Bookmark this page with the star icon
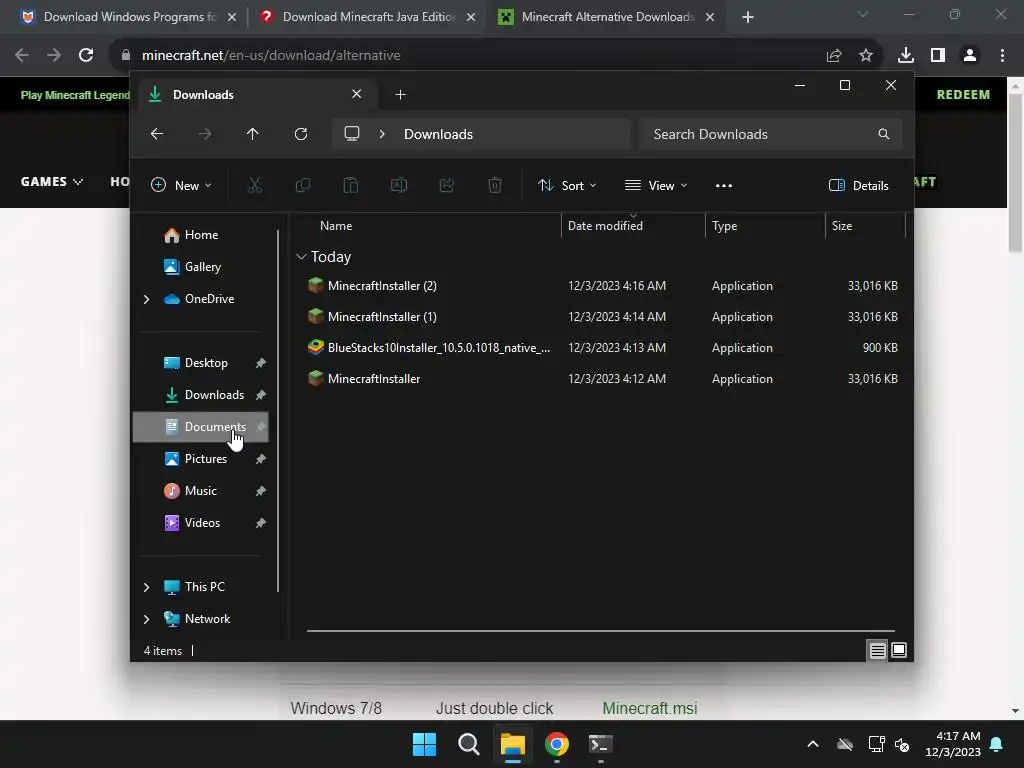 coord(866,56)
